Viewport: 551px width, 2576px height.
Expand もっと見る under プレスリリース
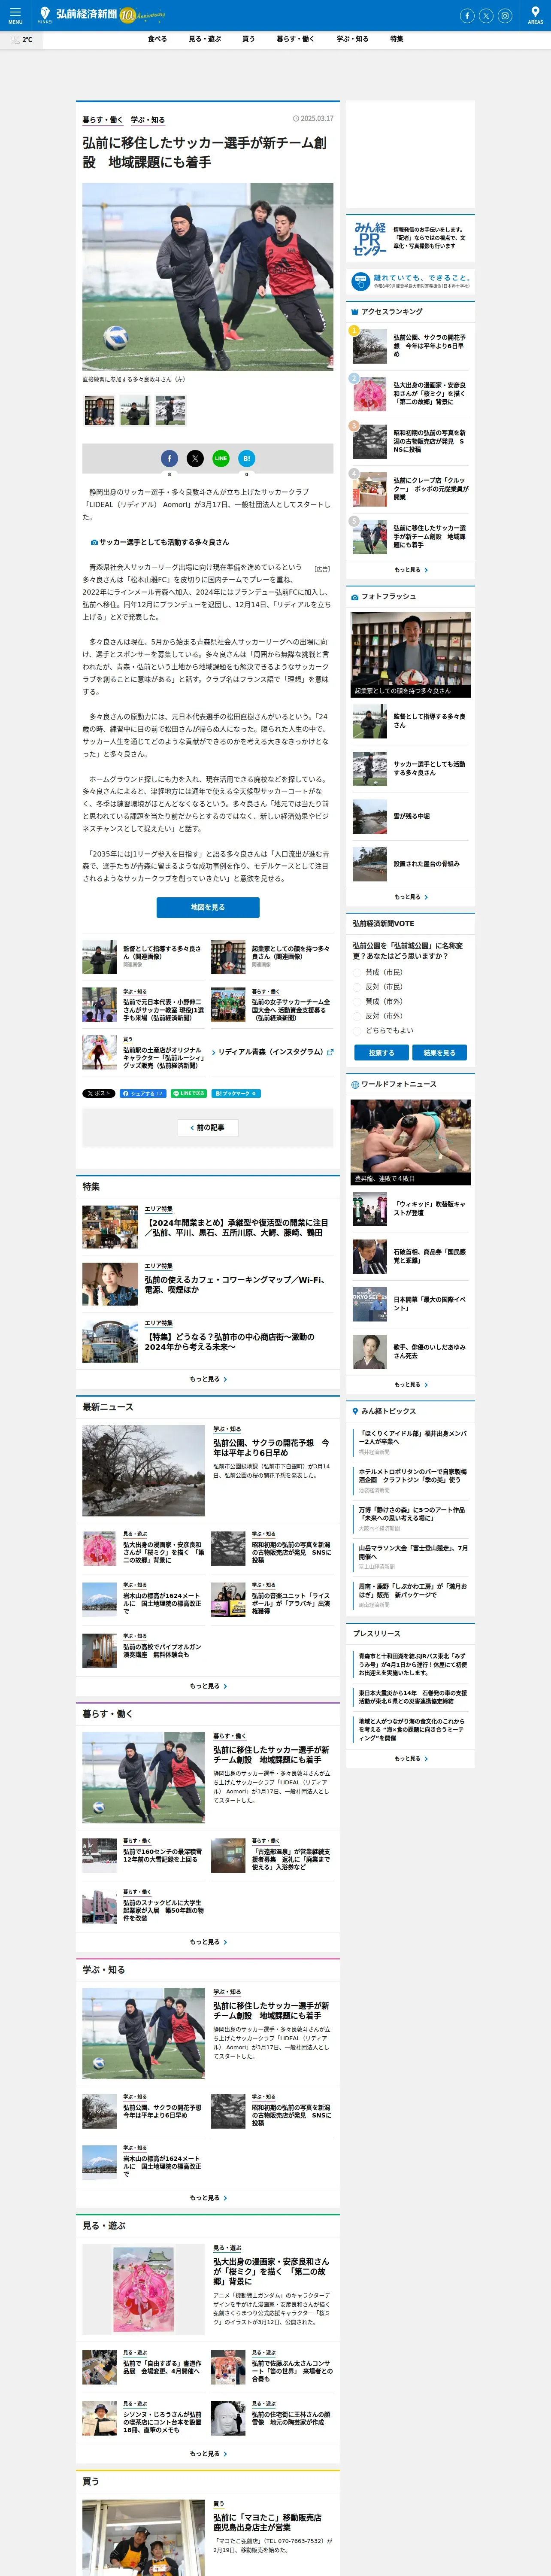click(x=410, y=1759)
